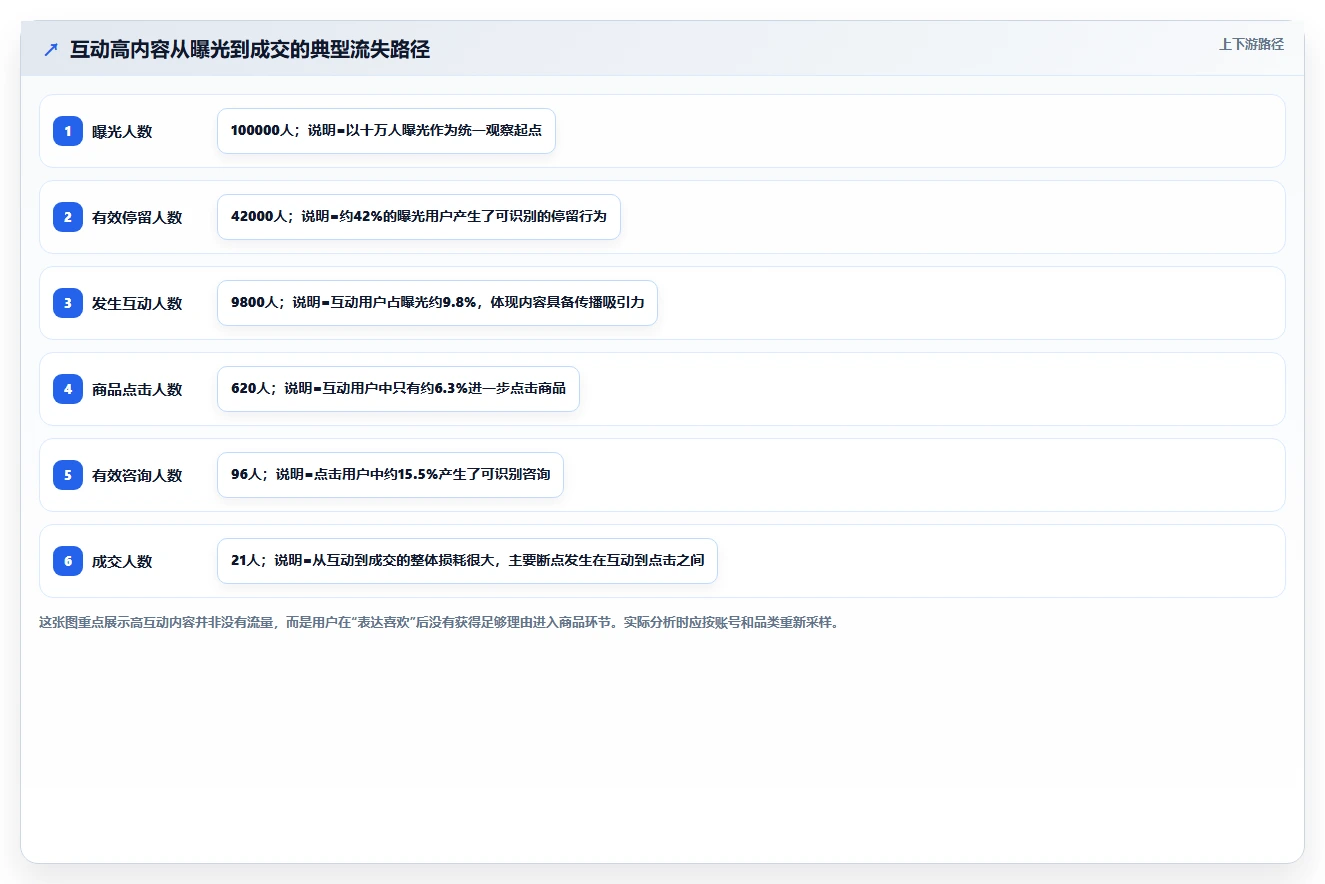Click the 96人 description box
The width and height of the screenshot is (1325, 884).
pyautogui.click(x=390, y=475)
